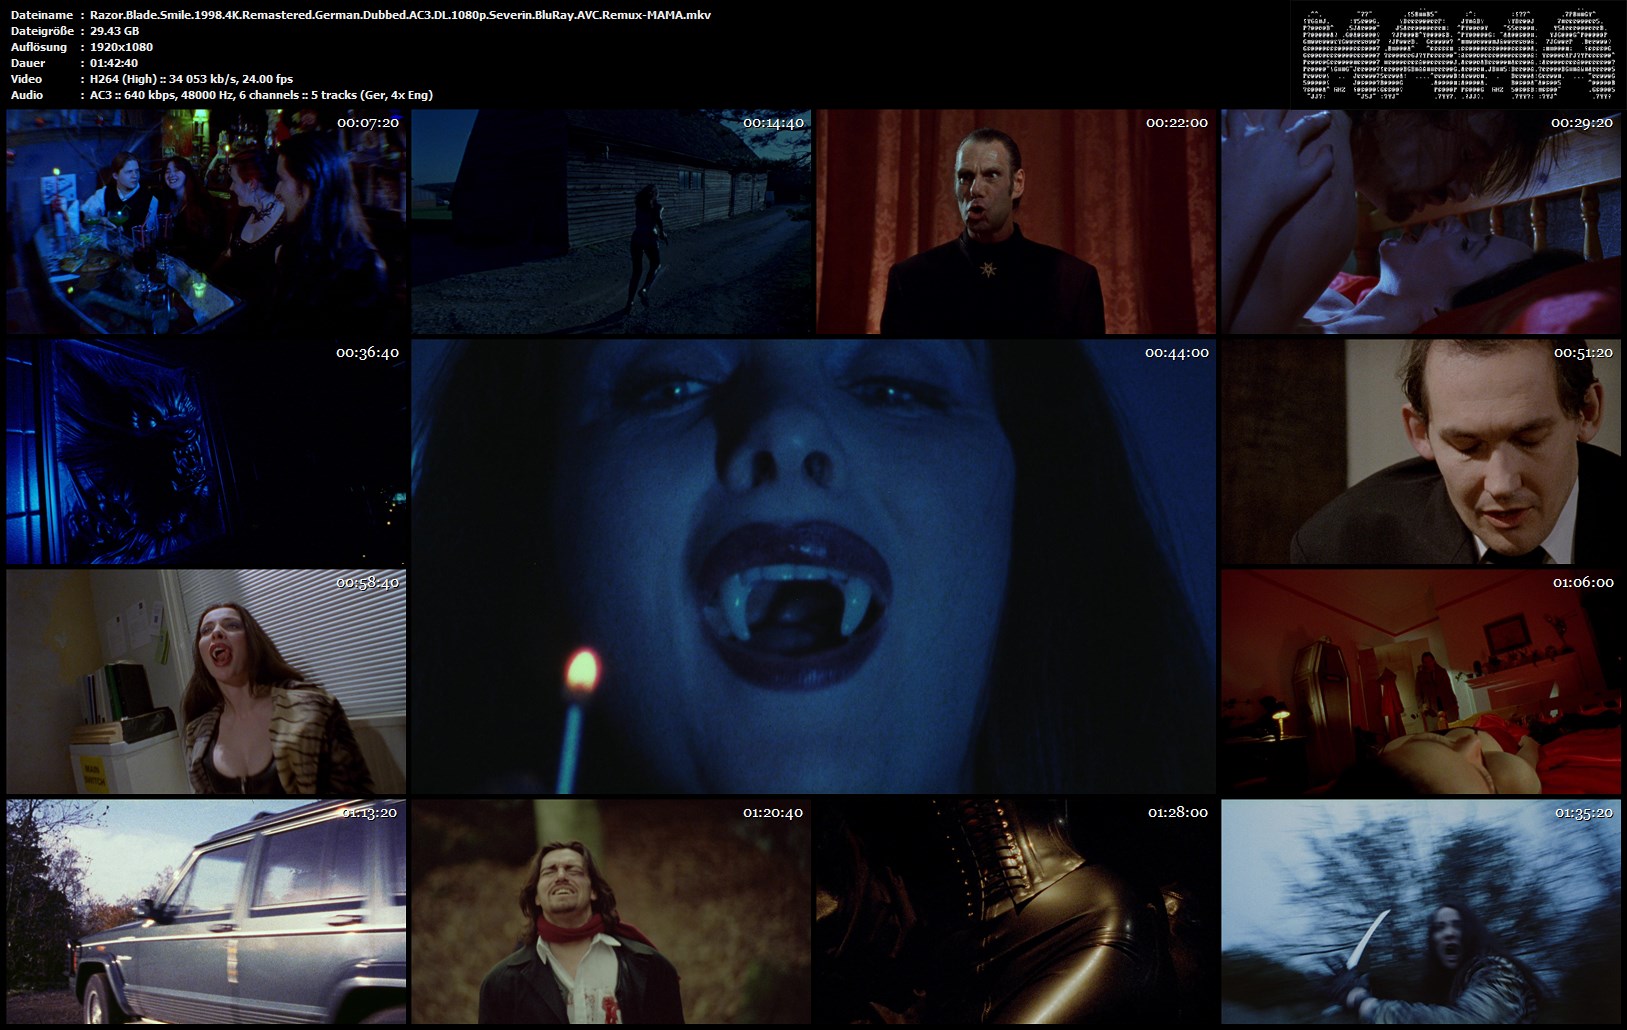Click the 00:36:40 timestamp
Screen dimensions: 1627x1030
[x=367, y=352]
